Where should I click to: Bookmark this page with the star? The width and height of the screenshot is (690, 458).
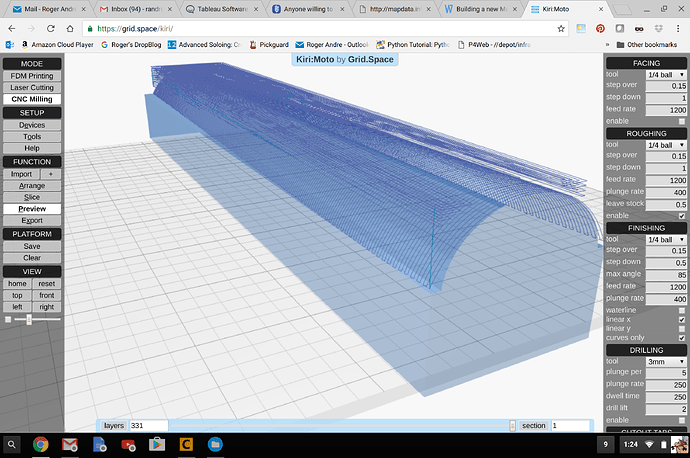[x=561, y=29]
